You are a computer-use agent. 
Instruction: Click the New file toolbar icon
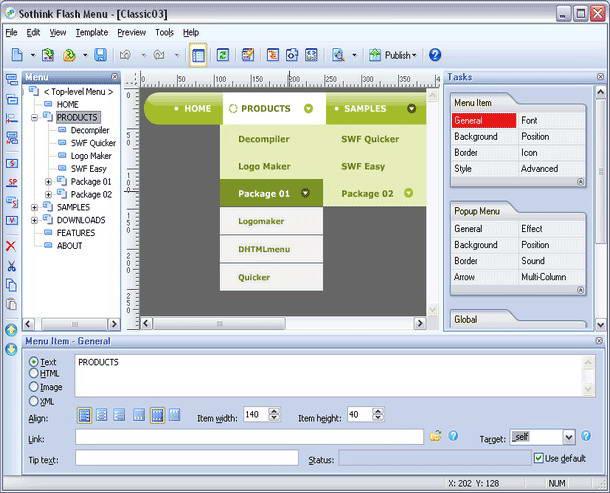coord(16,55)
